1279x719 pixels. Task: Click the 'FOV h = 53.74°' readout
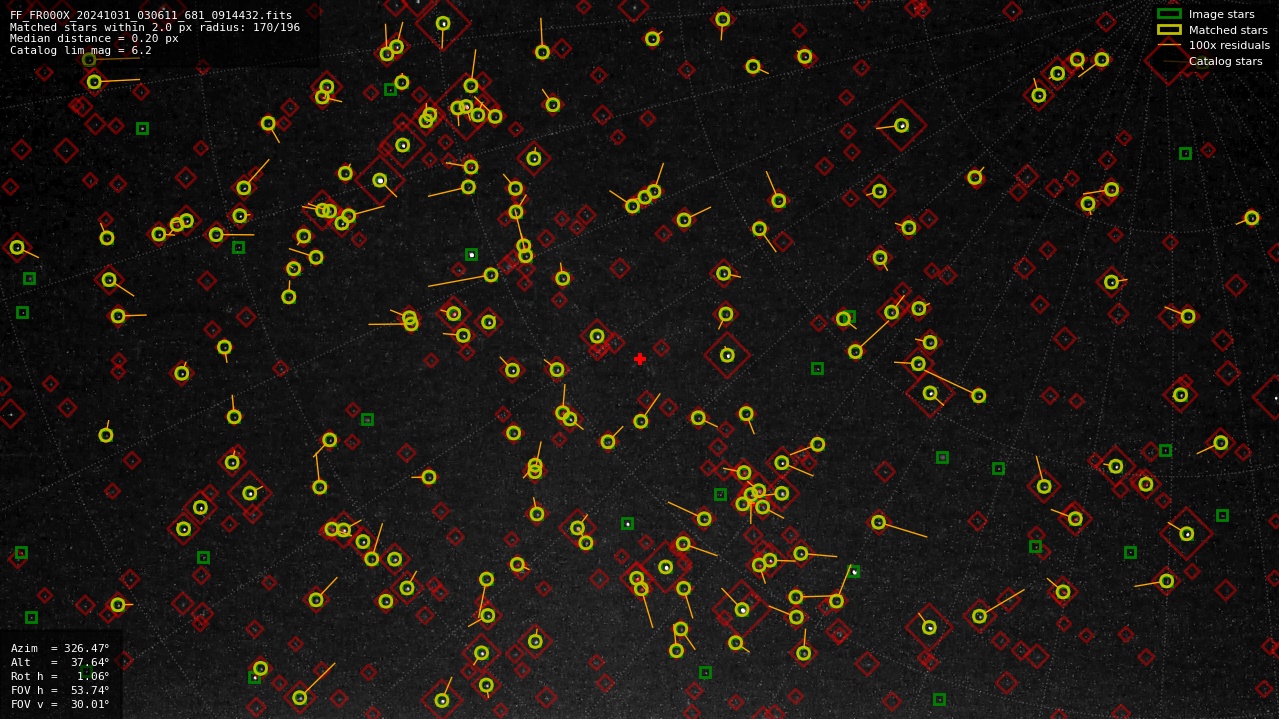pyautogui.click(x=60, y=690)
